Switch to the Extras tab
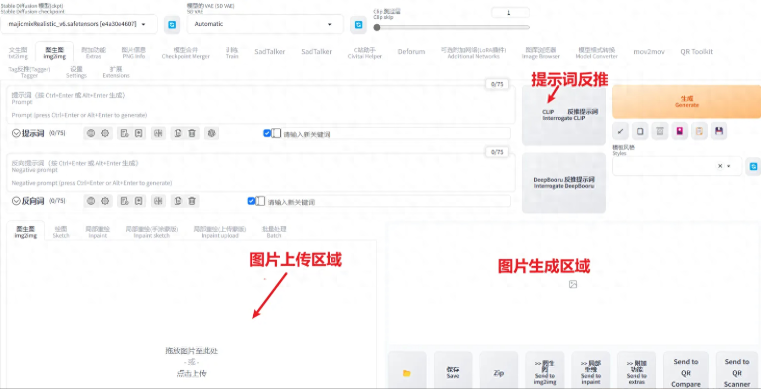The width and height of the screenshot is (761, 389). point(93,53)
